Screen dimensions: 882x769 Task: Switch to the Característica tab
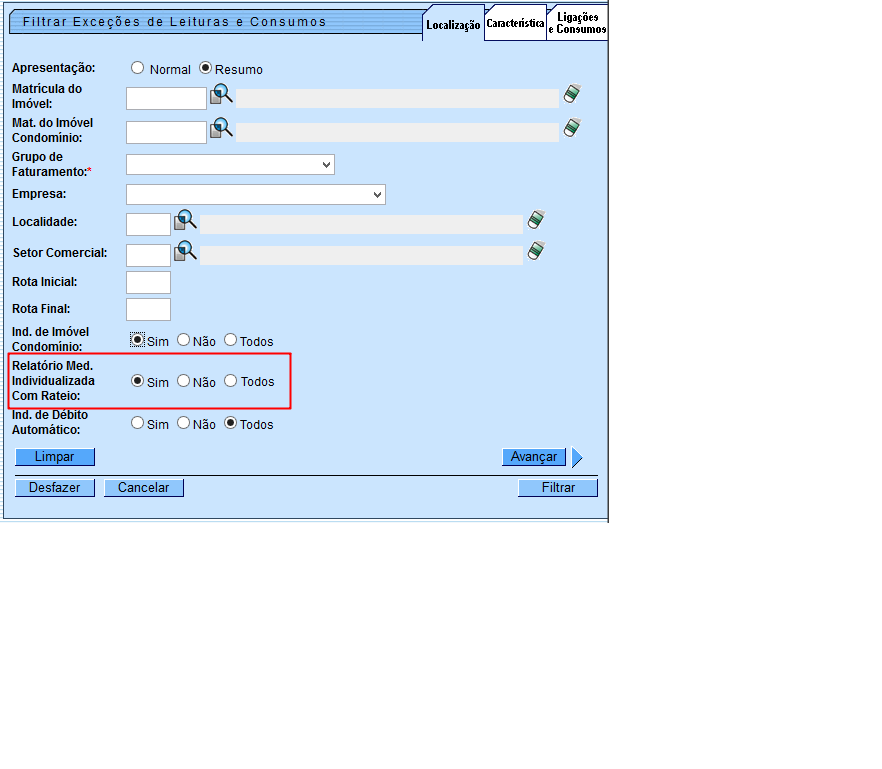pos(515,23)
